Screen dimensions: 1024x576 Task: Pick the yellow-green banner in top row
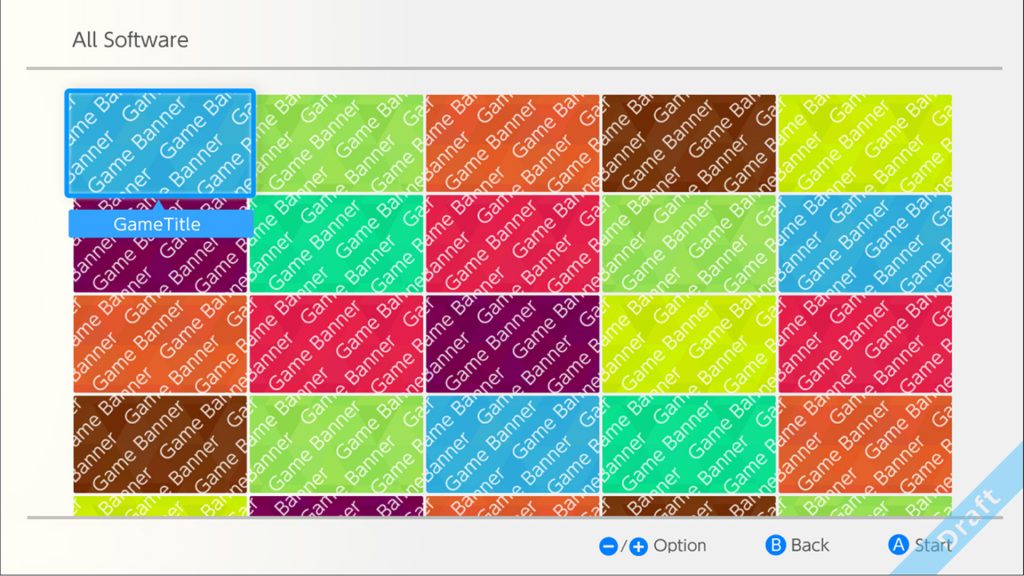864,143
